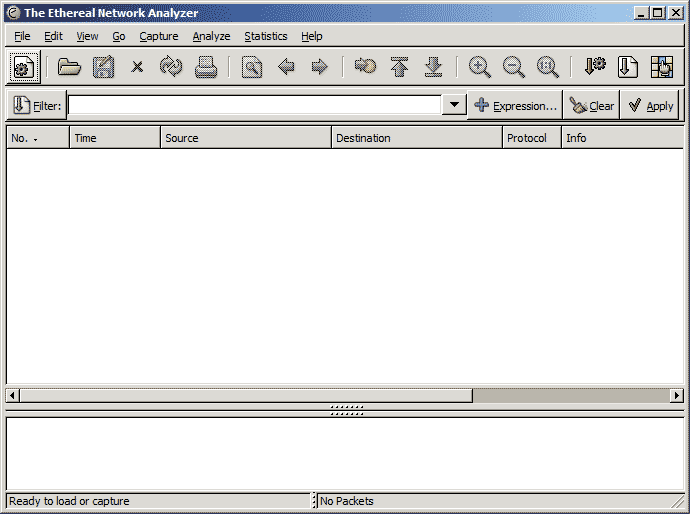Image resolution: width=690 pixels, height=514 pixels.
Task: Go forward in packet history arrow
Action: point(319,67)
